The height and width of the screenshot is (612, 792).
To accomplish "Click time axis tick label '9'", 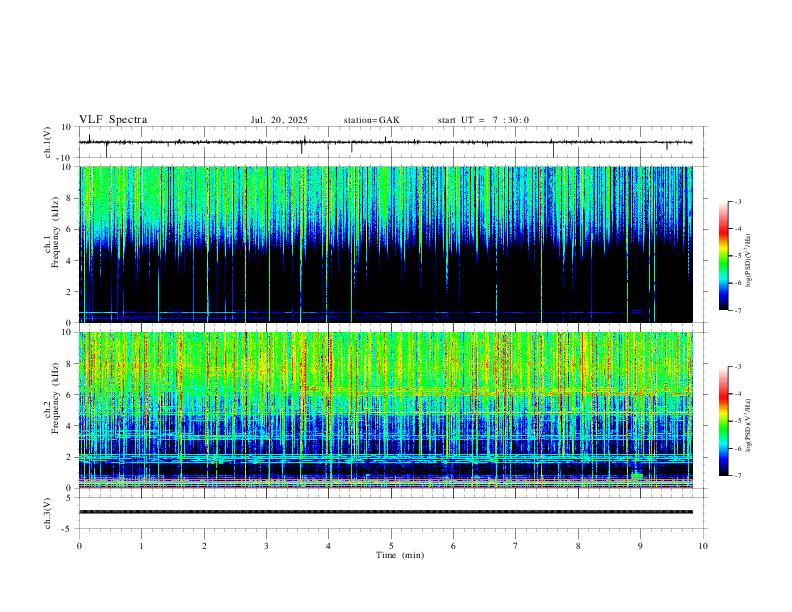I will (x=640, y=546).
